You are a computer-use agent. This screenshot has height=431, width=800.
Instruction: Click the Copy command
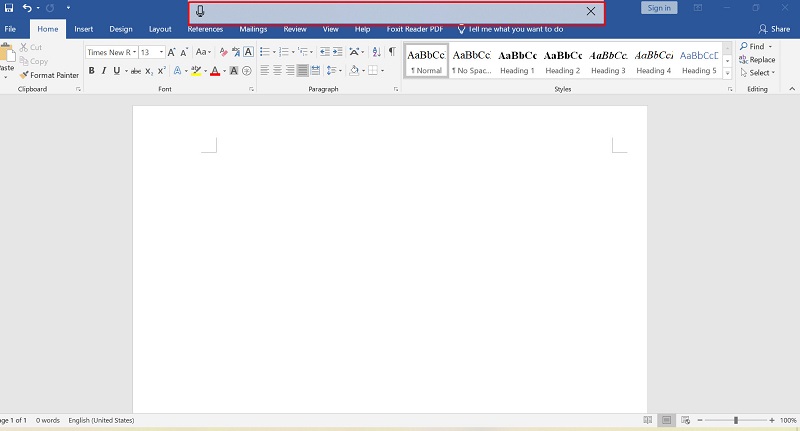[34, 61]
